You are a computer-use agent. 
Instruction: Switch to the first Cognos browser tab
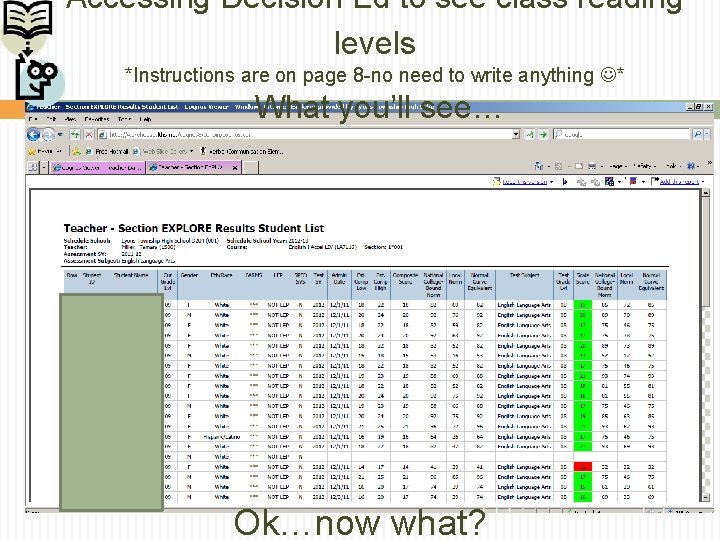97,168
